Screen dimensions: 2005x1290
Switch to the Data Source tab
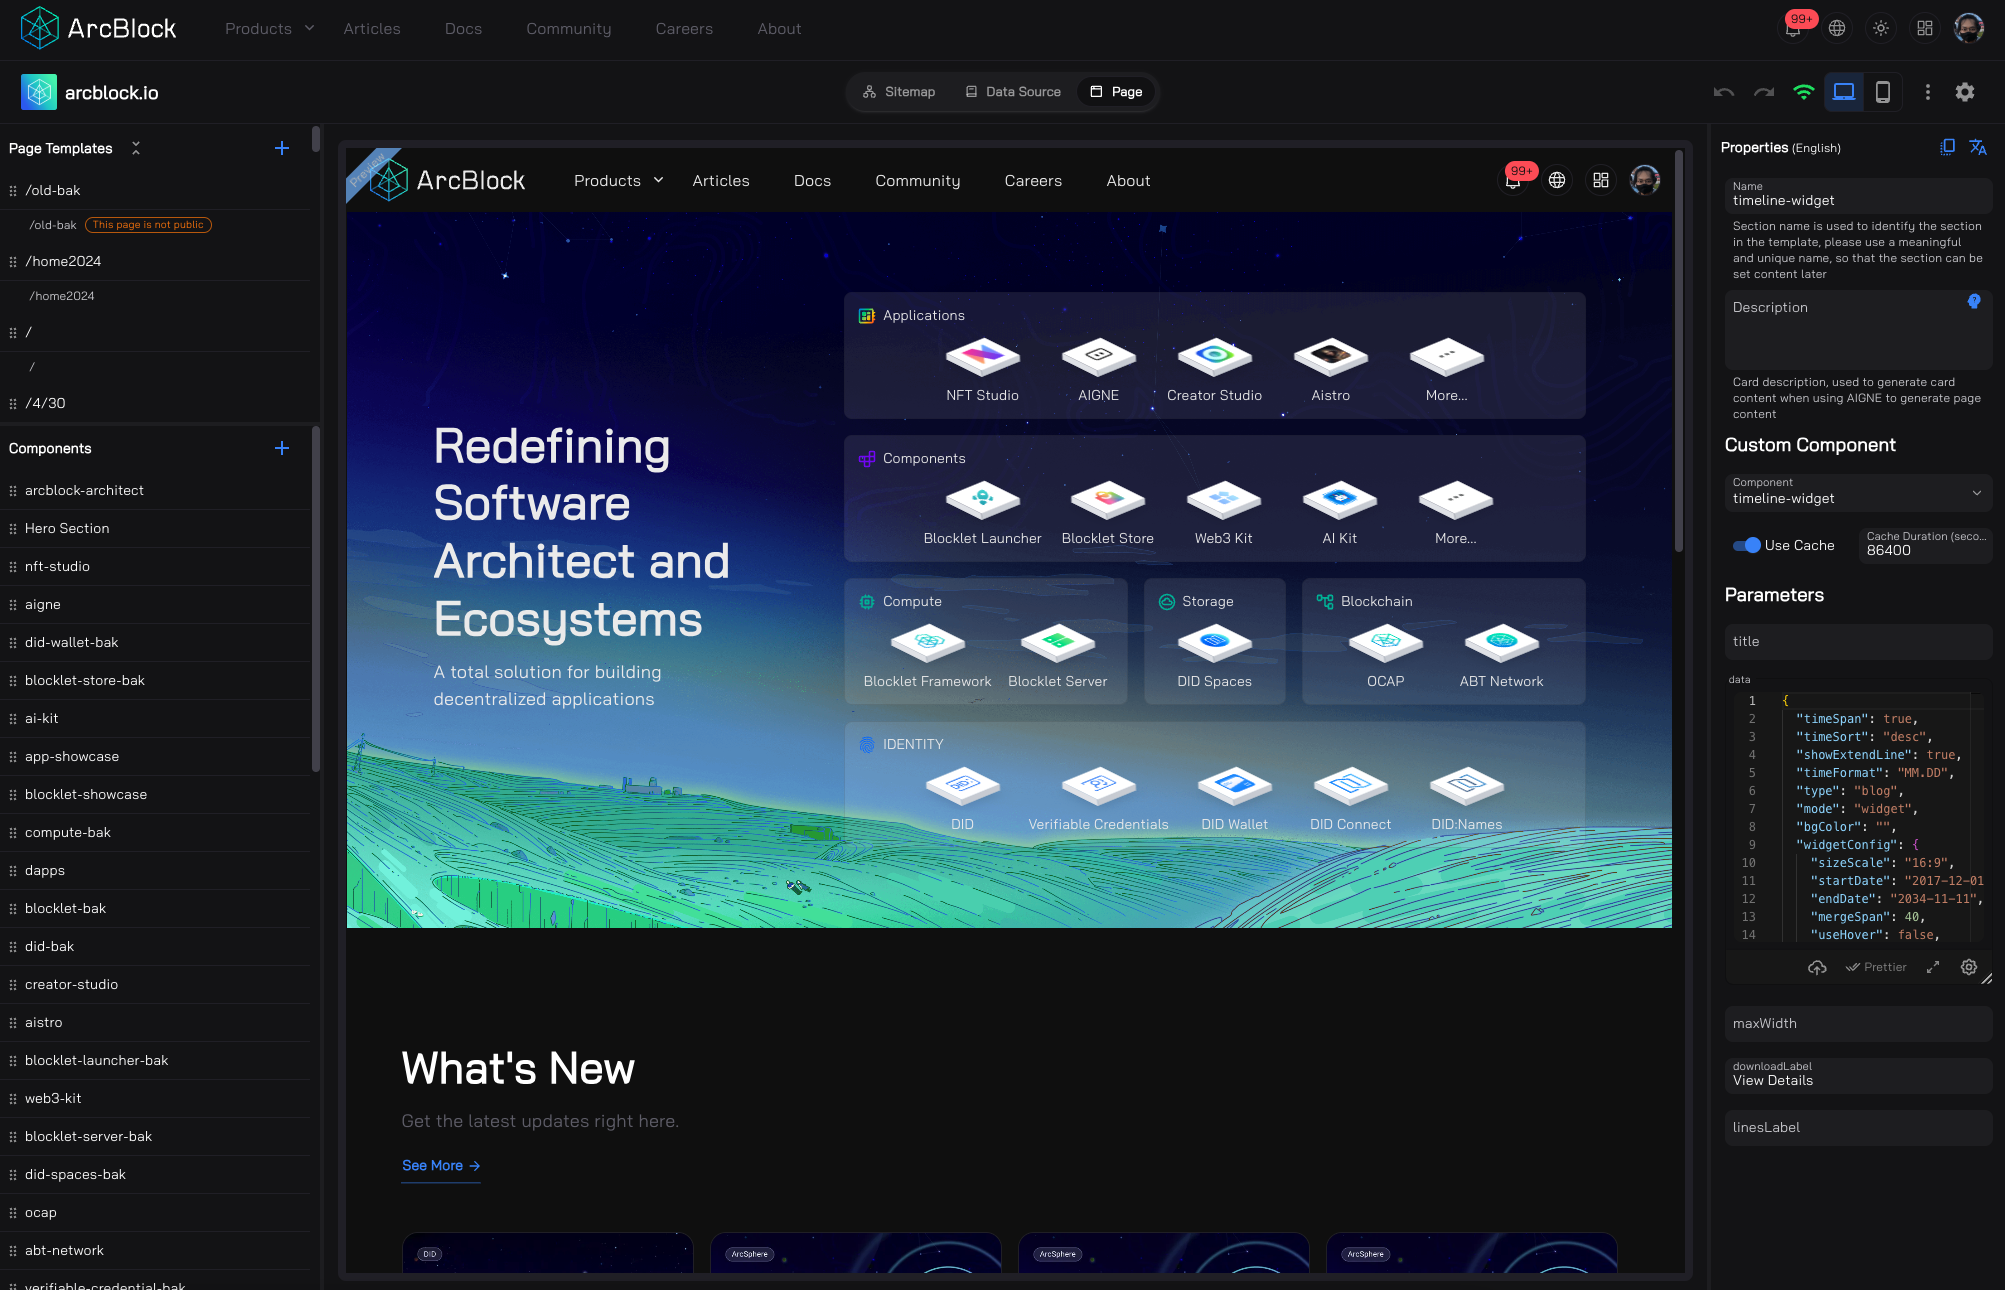pos(1012,92)
